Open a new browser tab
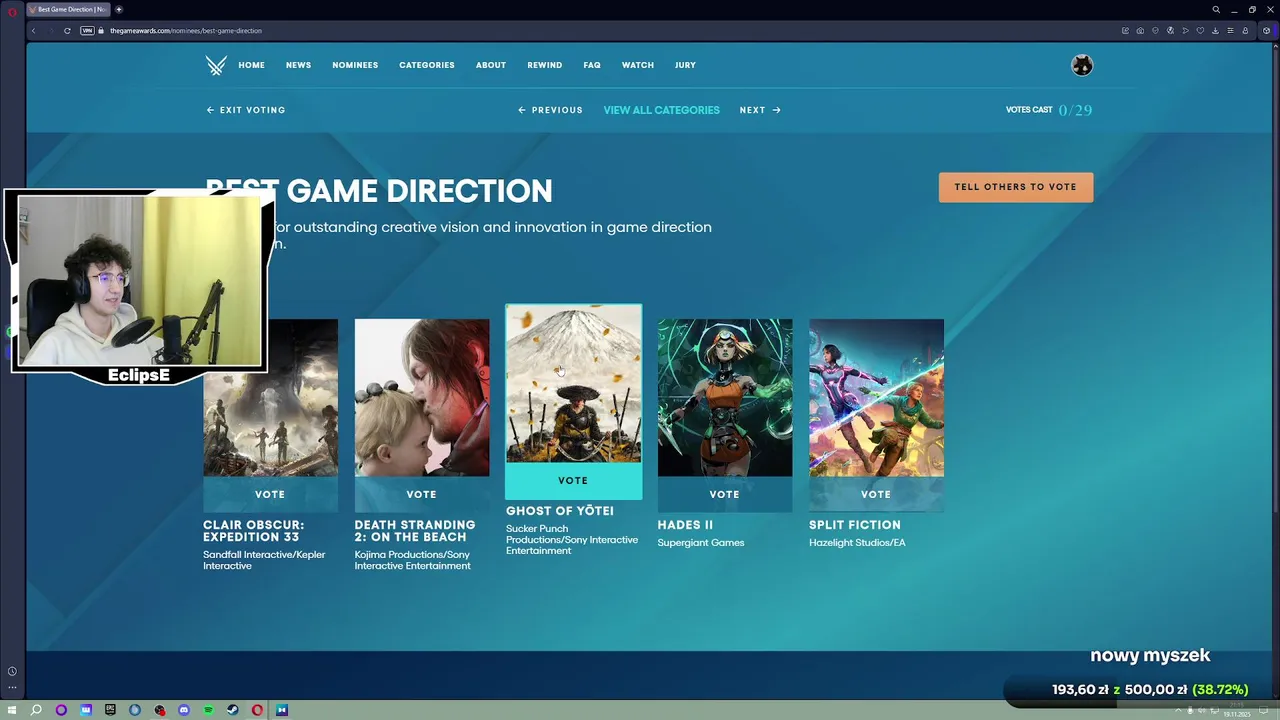The height and width of the screenshot is (720, 1280). 119,9
